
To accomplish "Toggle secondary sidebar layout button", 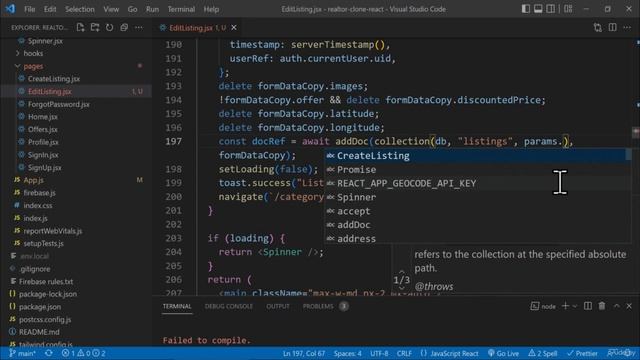I will click(x=551, y=9).
